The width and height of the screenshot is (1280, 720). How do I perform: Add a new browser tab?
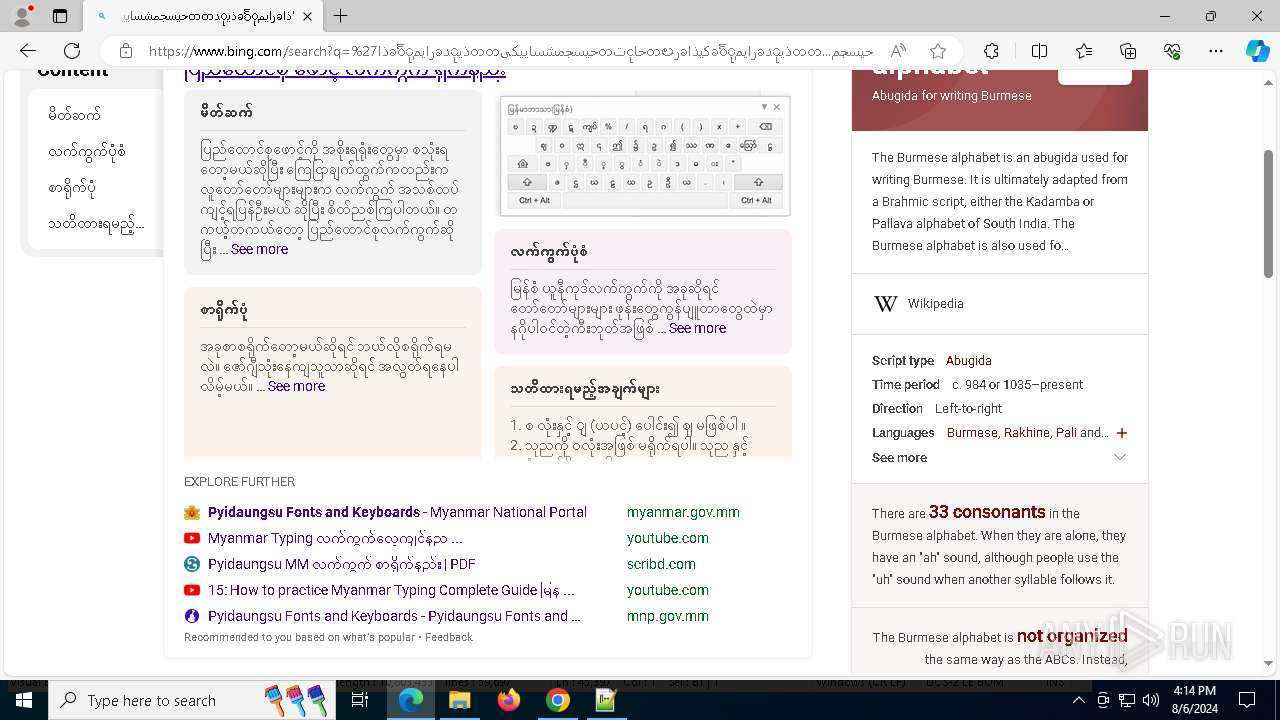pos(341,16)
